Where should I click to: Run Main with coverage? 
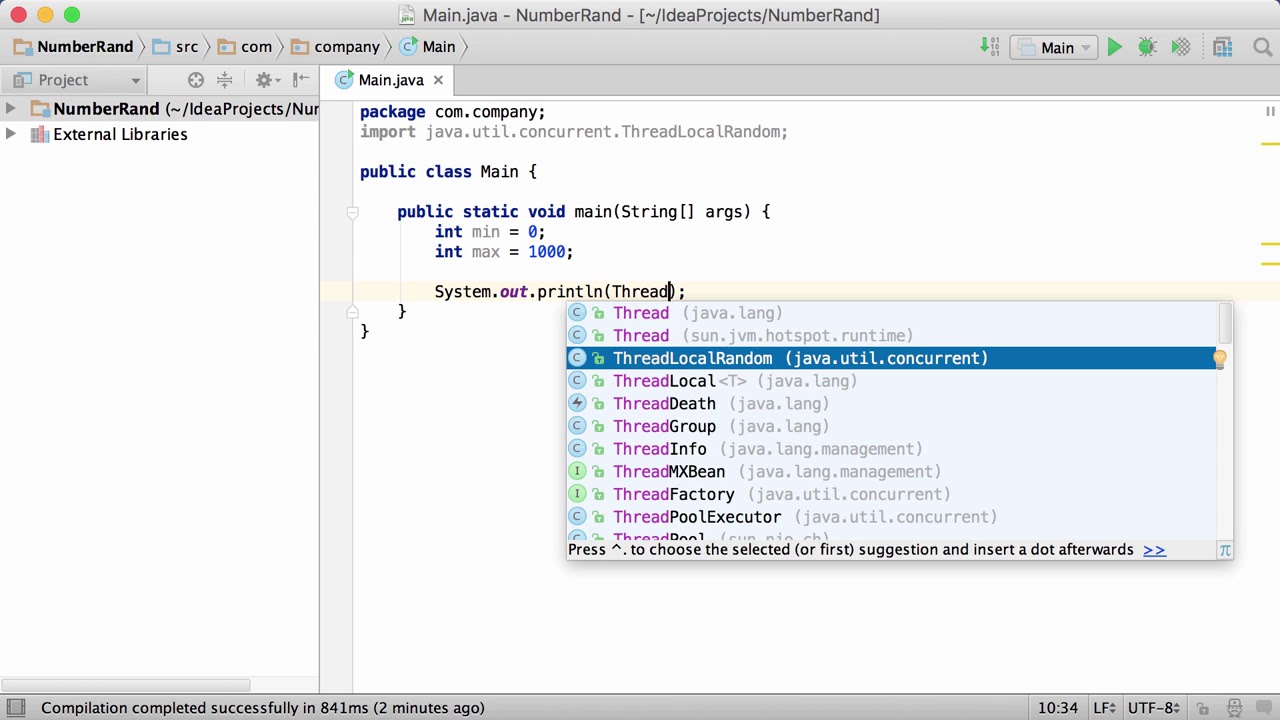1181,47
